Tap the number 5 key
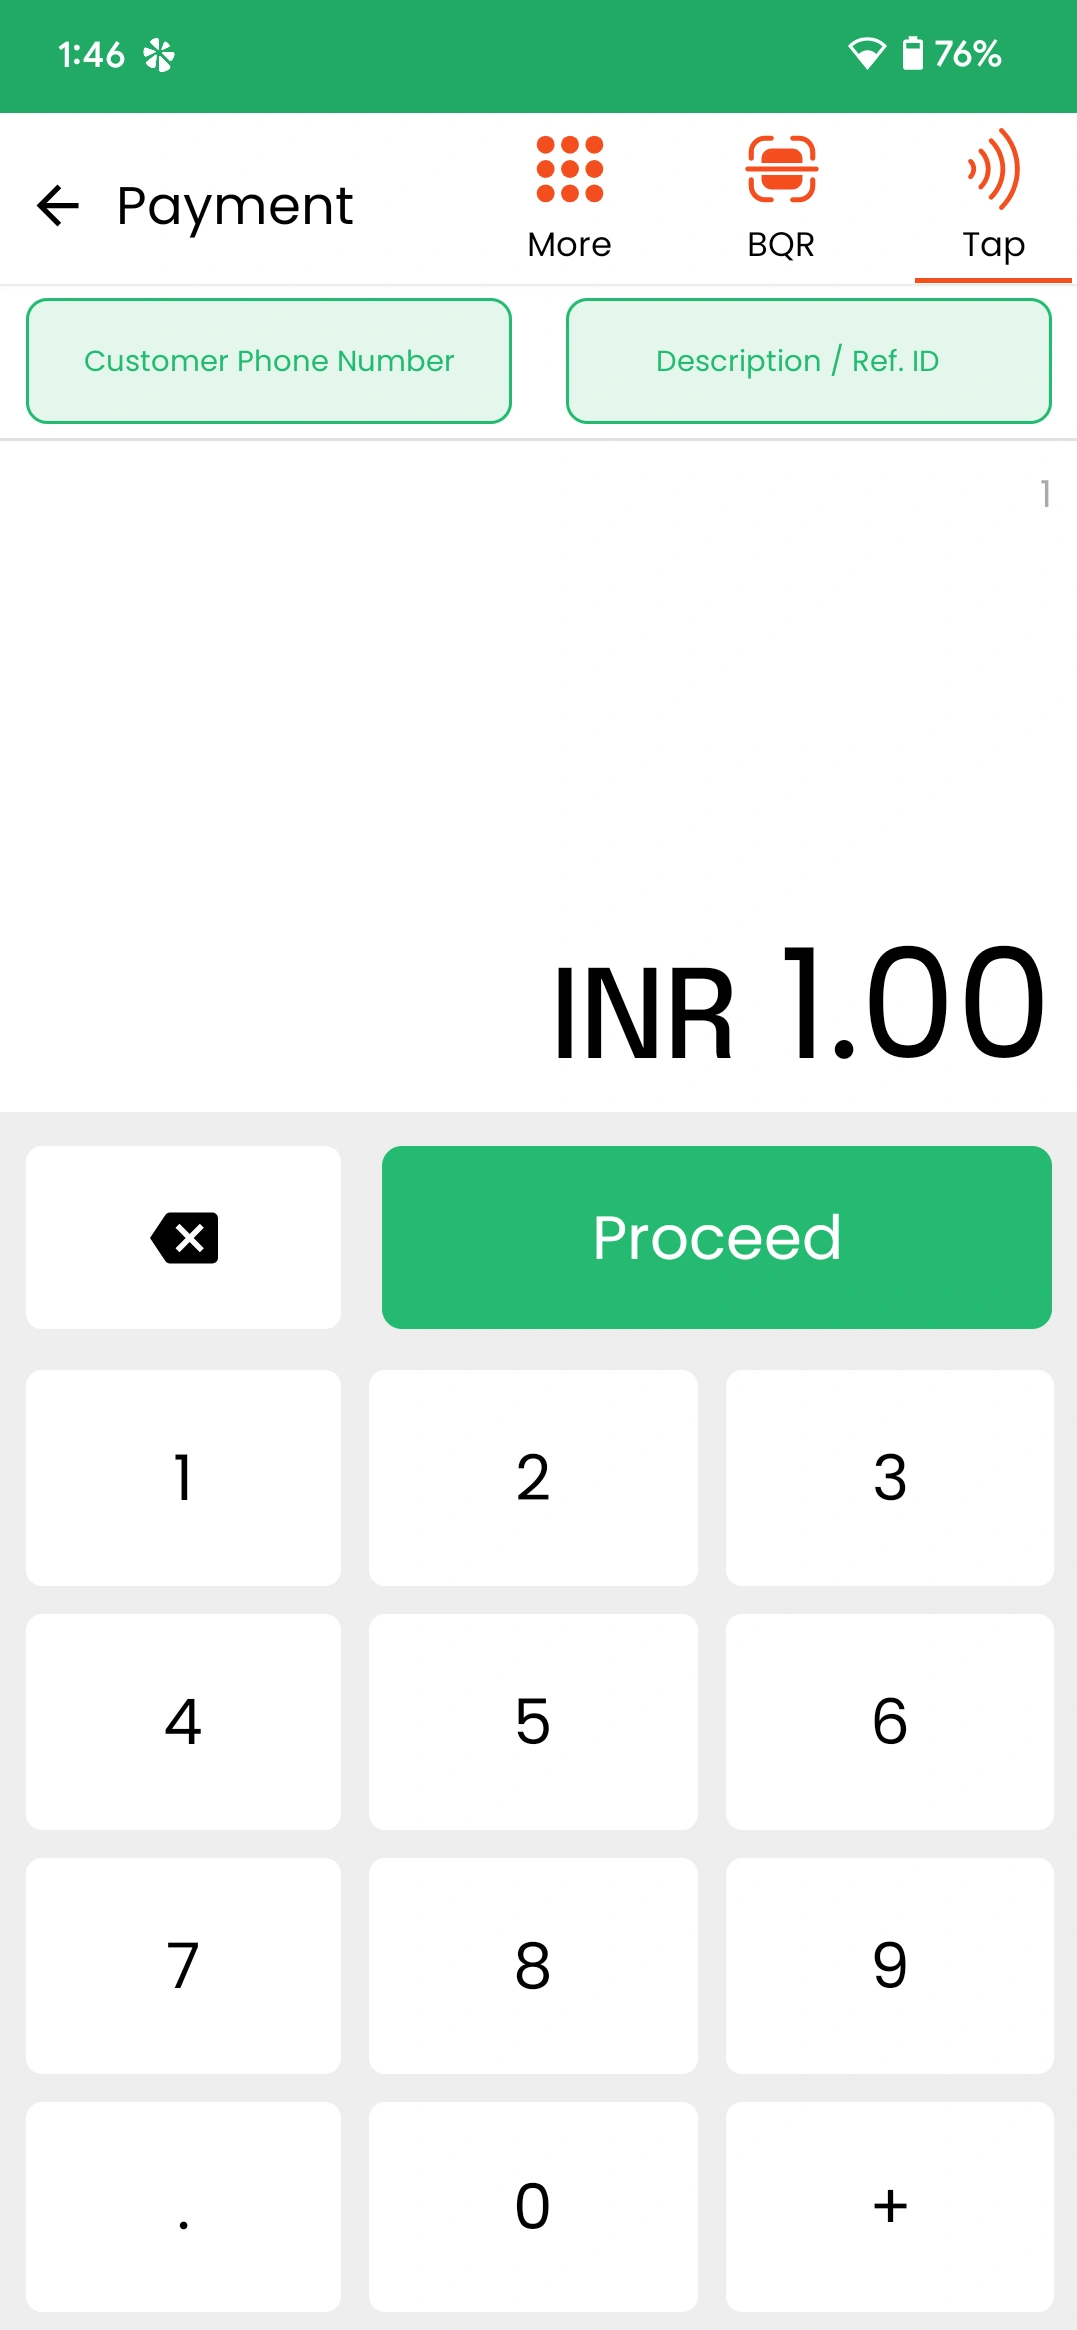The height and width of the screenshot is (2330, 1077). [532, 1721]
